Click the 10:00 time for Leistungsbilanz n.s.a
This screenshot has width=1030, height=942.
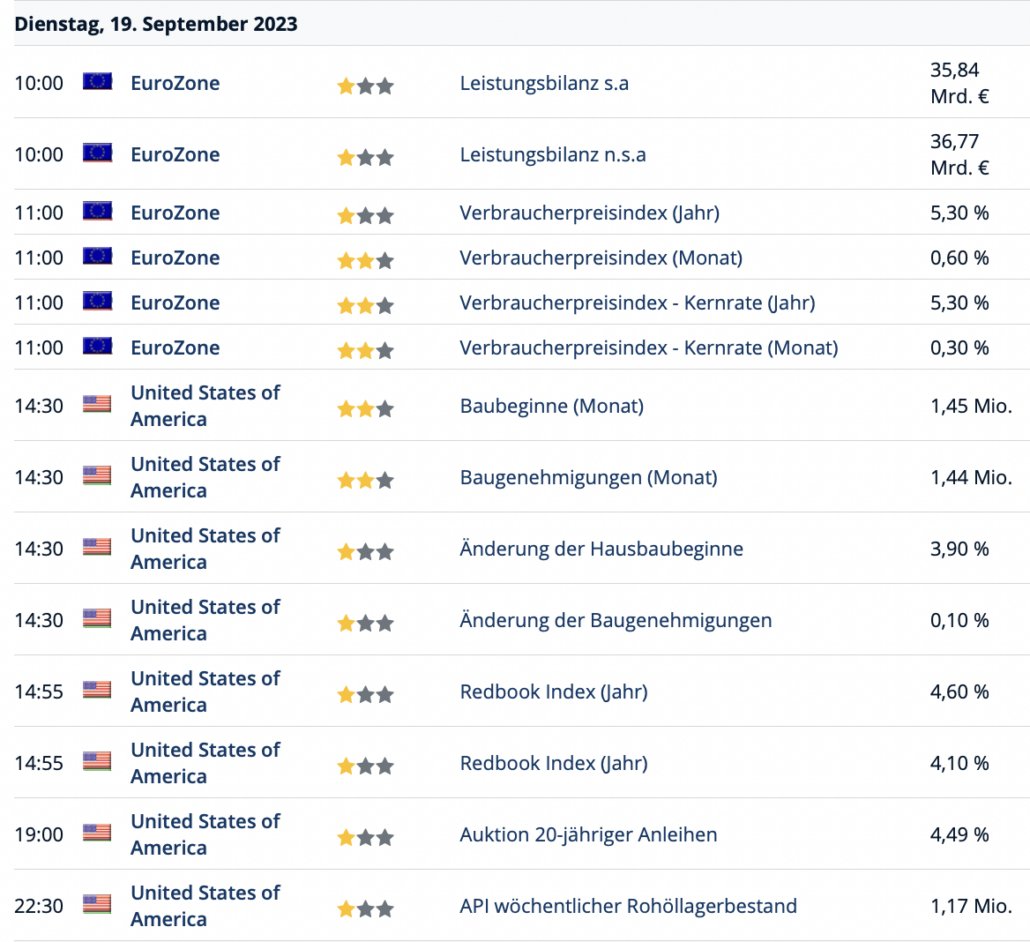click(39, 155)
